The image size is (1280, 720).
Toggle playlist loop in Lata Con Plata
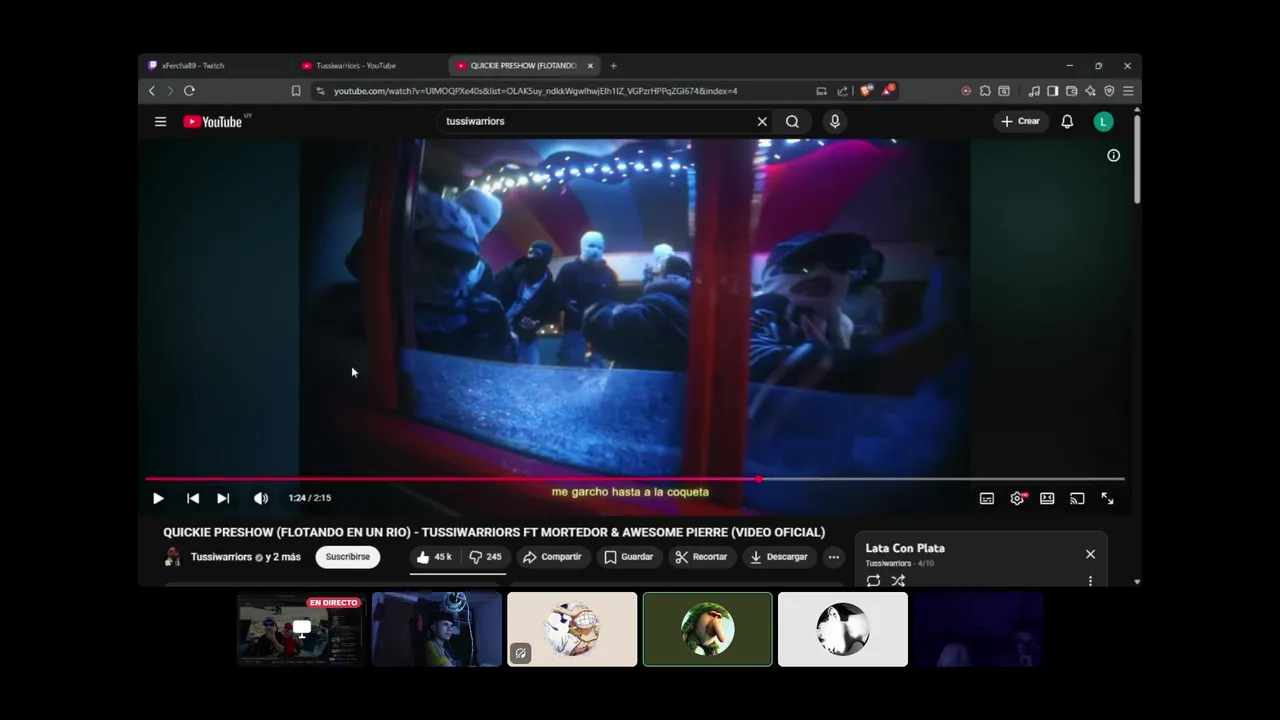point(873,581)
